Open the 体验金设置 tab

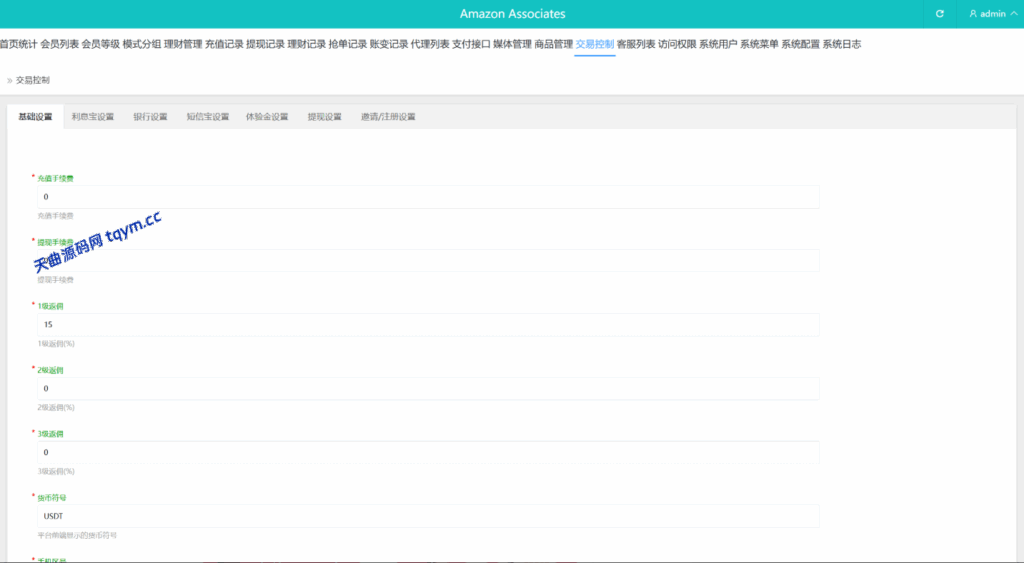tap(267, 116)
